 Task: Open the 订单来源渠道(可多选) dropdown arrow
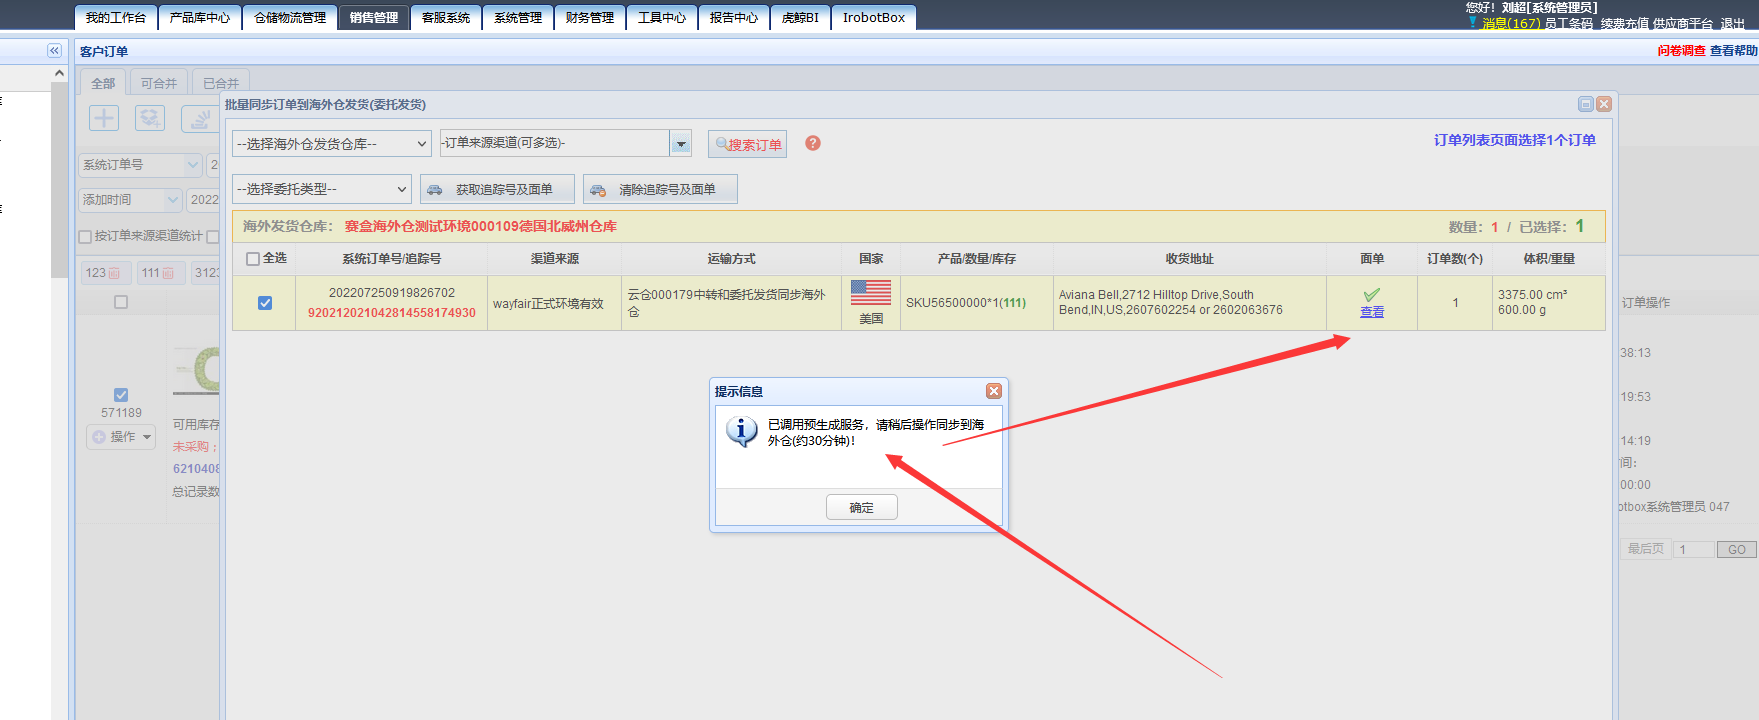pyautogui.click(x=681, y=144)
